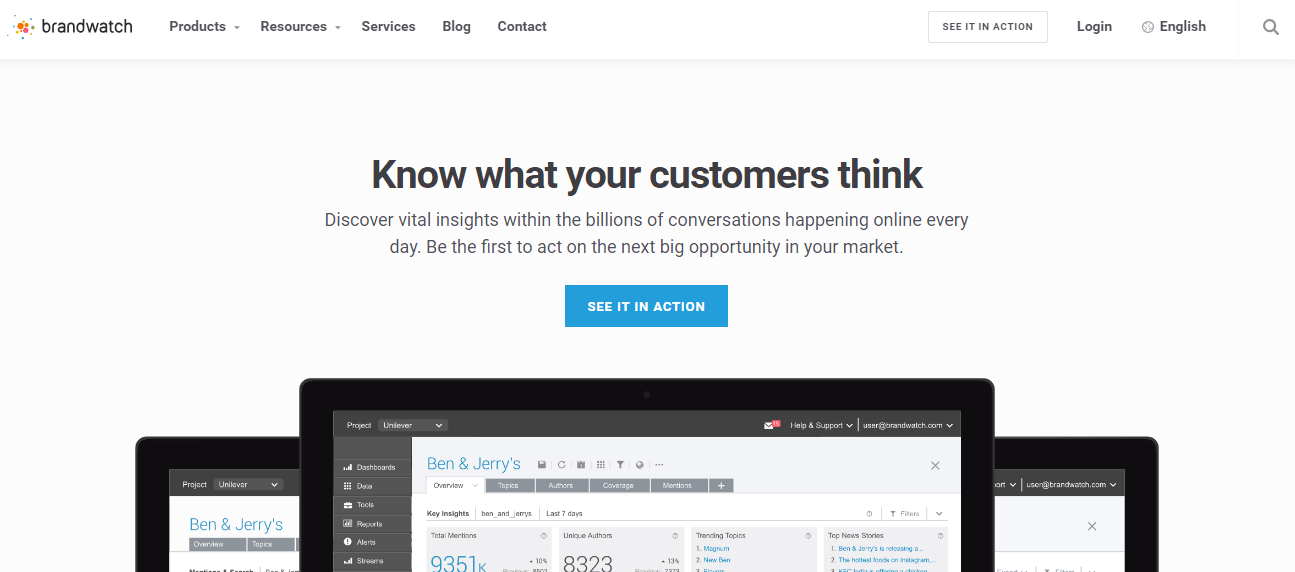Click the funnel filter icon in dashboard toolbar

pyautogui.click(x=620, y=465)
